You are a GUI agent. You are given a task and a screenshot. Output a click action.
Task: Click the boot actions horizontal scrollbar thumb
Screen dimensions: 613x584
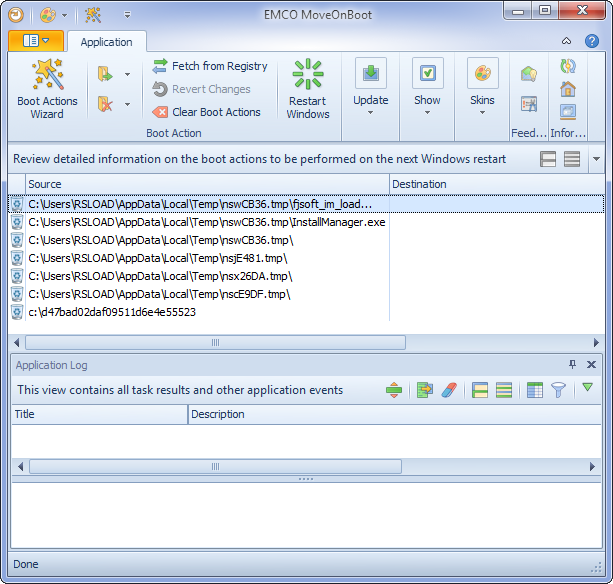click(x=215, y=343)
